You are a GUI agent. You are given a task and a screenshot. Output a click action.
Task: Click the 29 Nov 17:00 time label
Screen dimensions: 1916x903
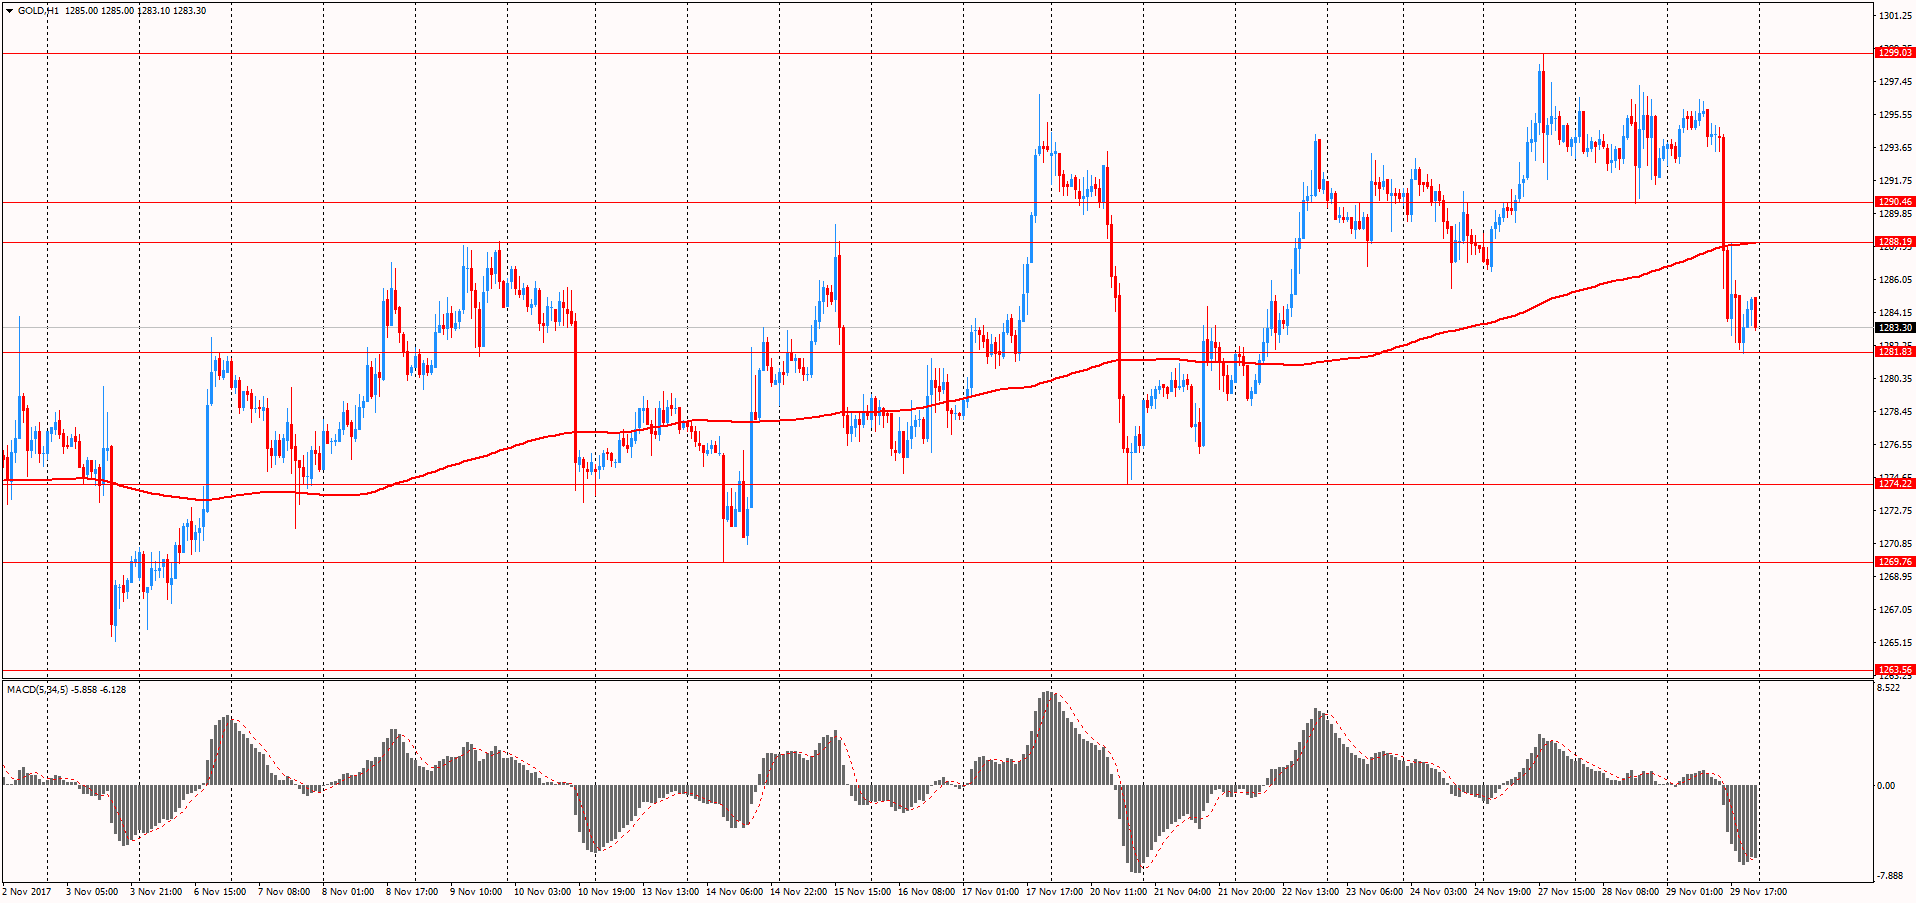pyautogui.click(x=1758, y=892)
